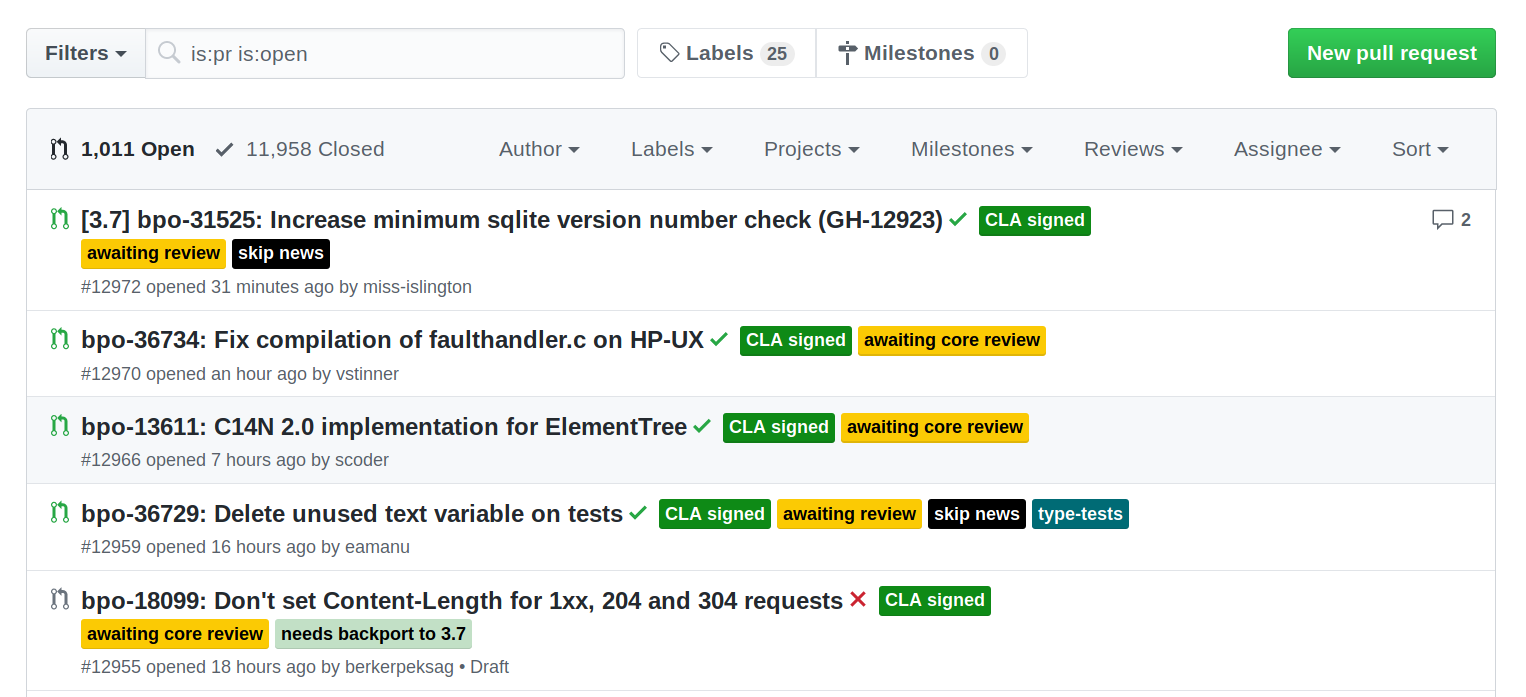This screenshot has width=1526, height=697.
Task: Open the Sort dropdown menu
Action: click(x=1420, y=149)
